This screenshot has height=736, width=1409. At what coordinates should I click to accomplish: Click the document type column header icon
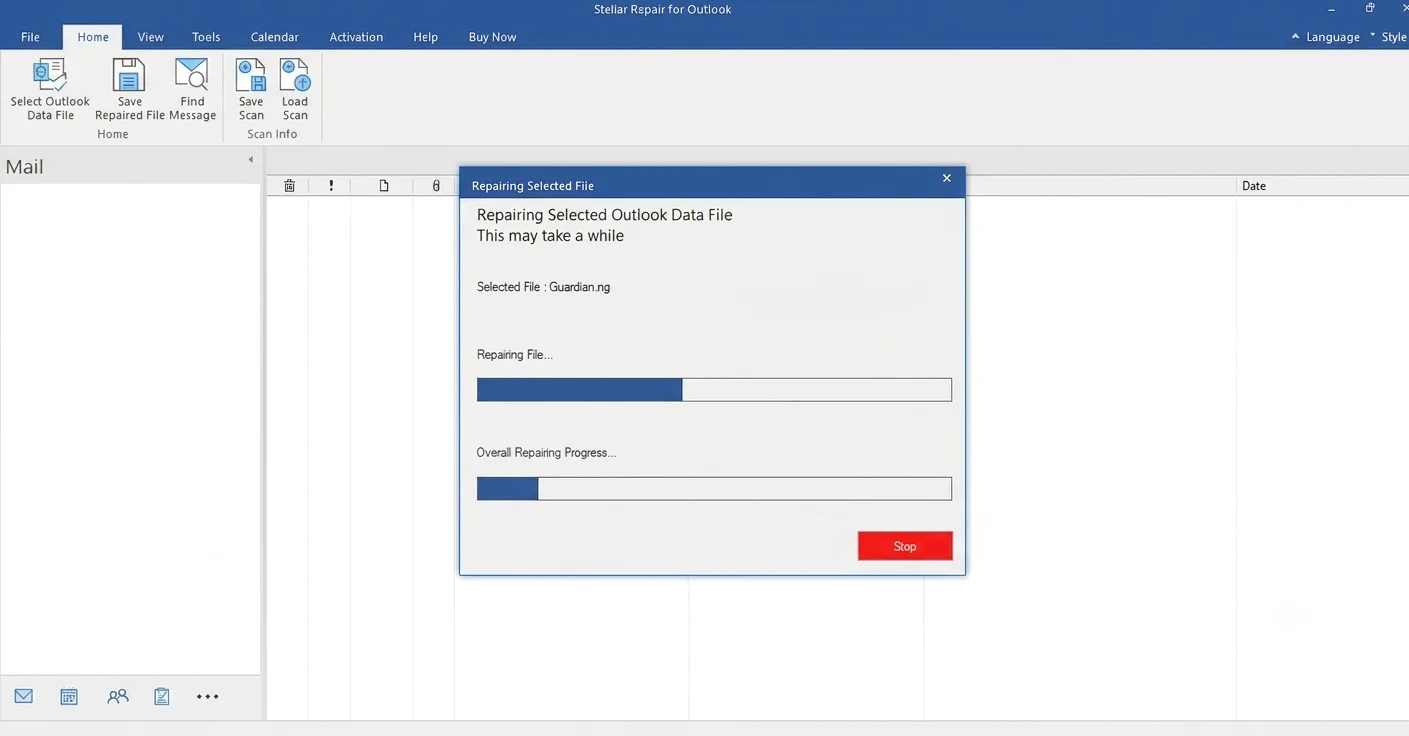[384, 186]
